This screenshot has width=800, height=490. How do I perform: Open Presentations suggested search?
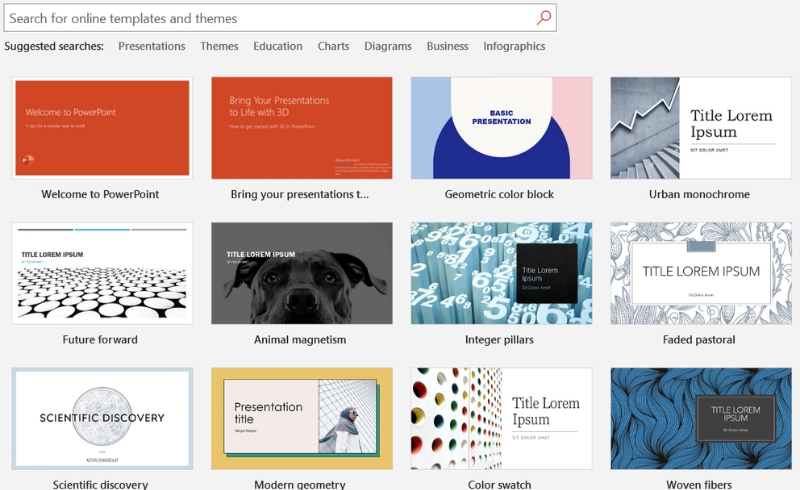tap(152, 46)
